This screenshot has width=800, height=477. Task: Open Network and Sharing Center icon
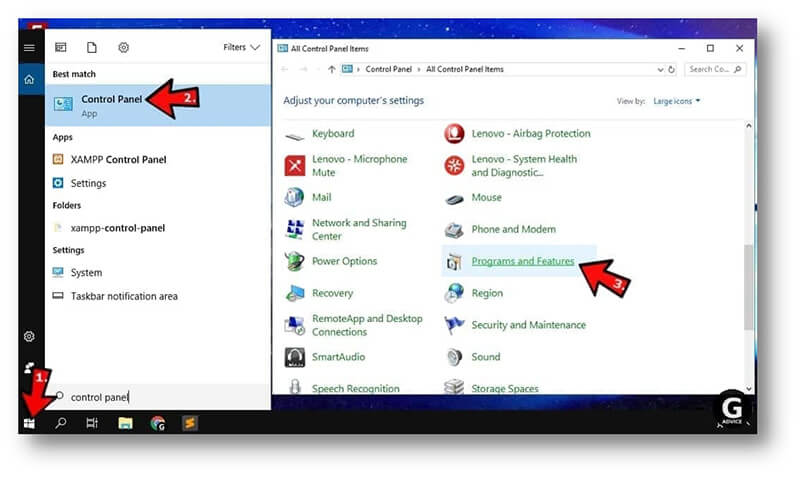pyautogui.click(x=294, y=230)
